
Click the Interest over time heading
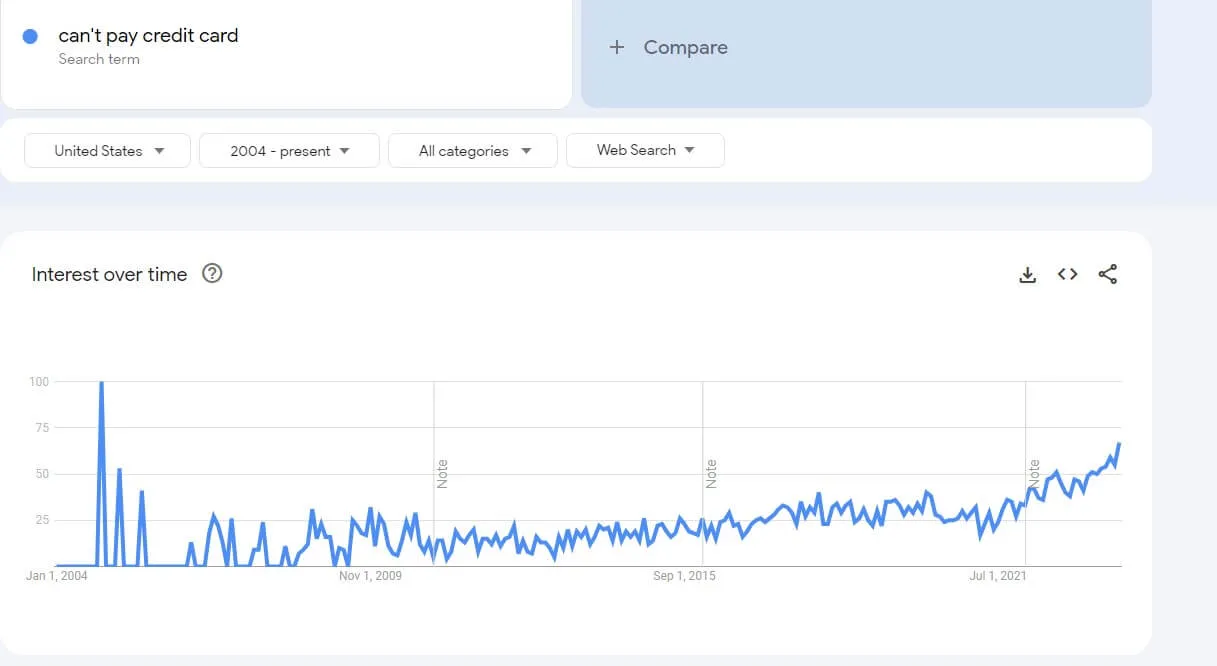point(109,275)
